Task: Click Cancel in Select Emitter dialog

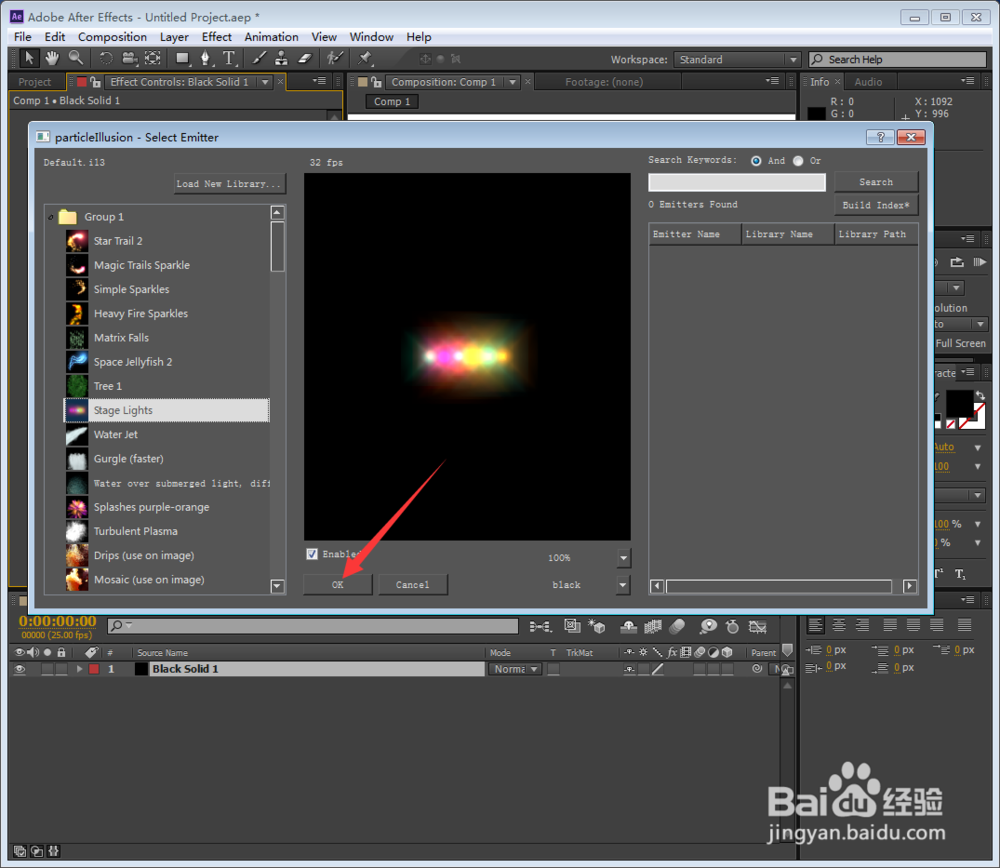Action: [x=413, y=585]
